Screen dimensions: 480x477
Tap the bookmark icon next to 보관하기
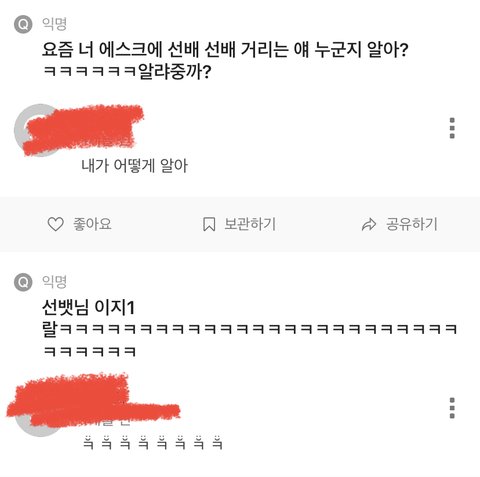[209, 224]
